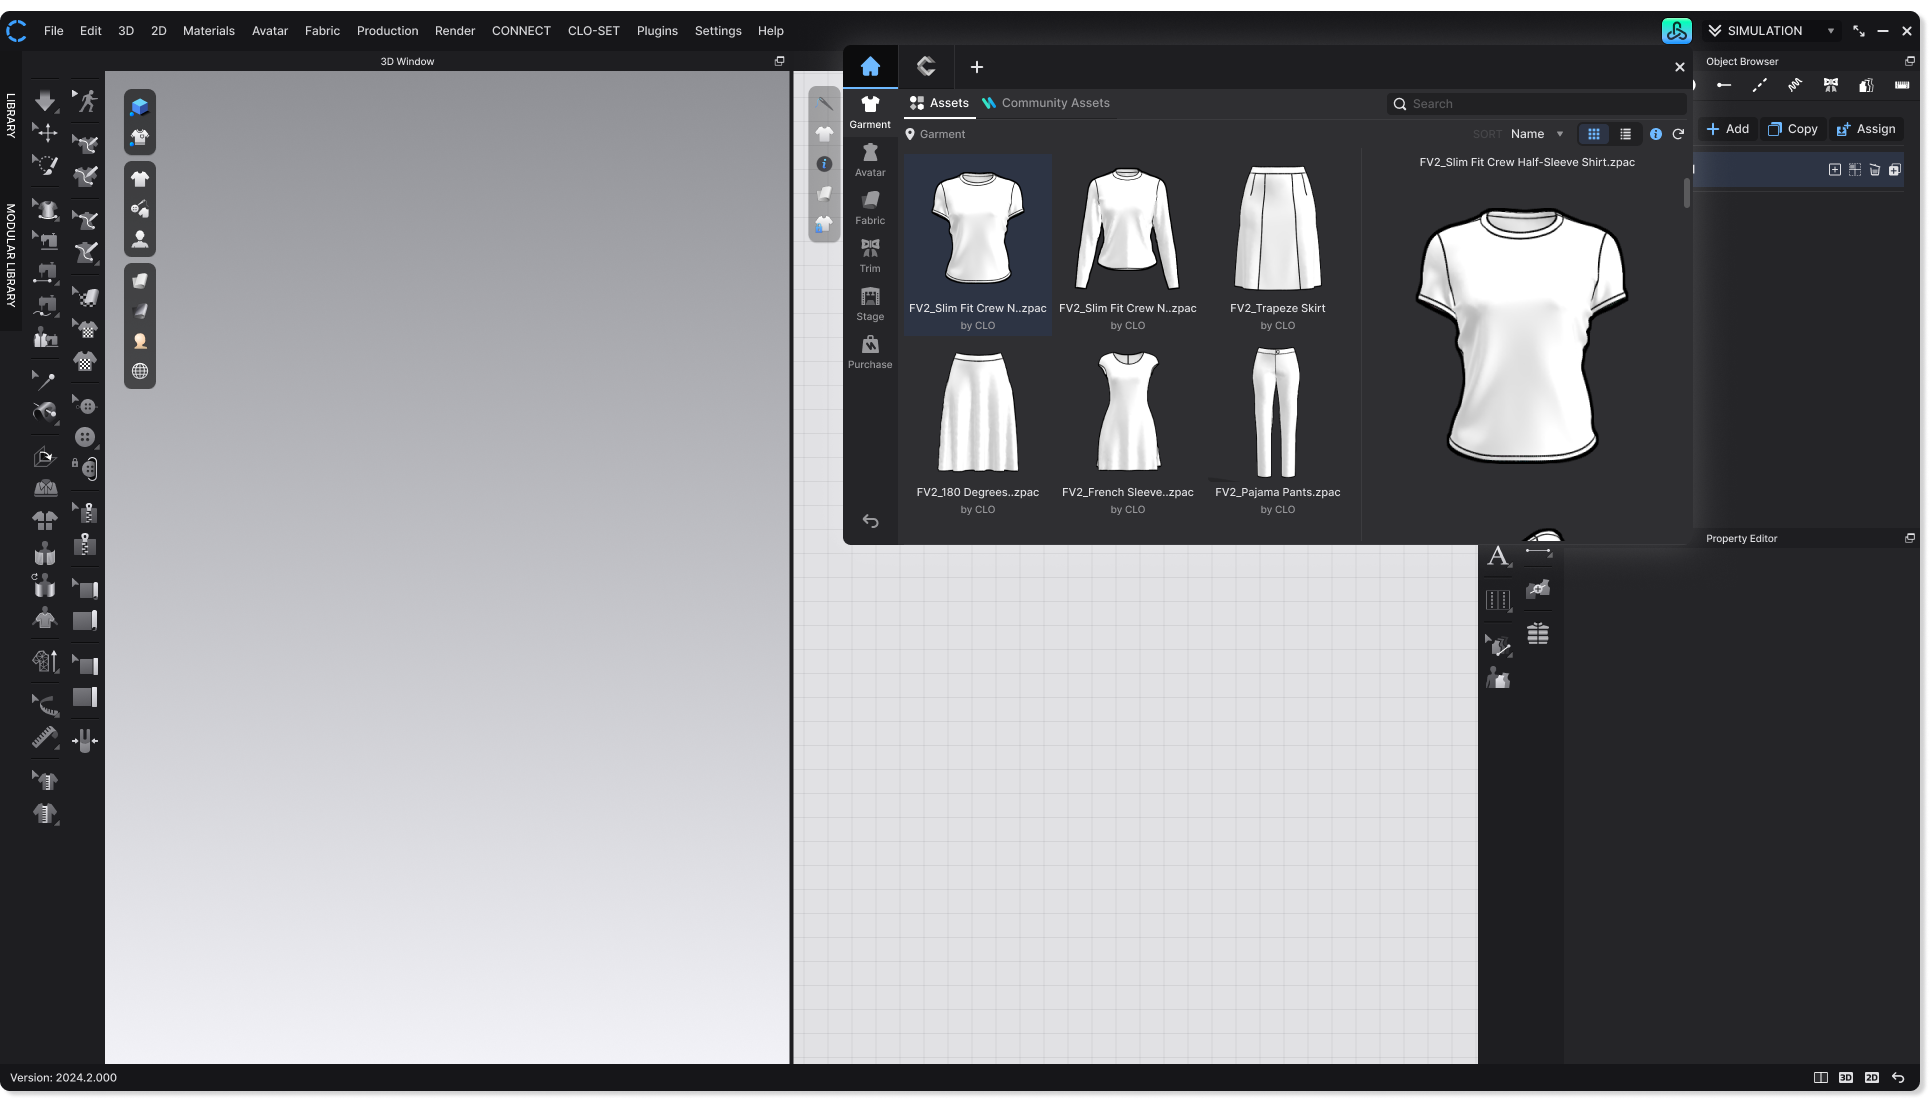Open the File menu

point(54,31)
